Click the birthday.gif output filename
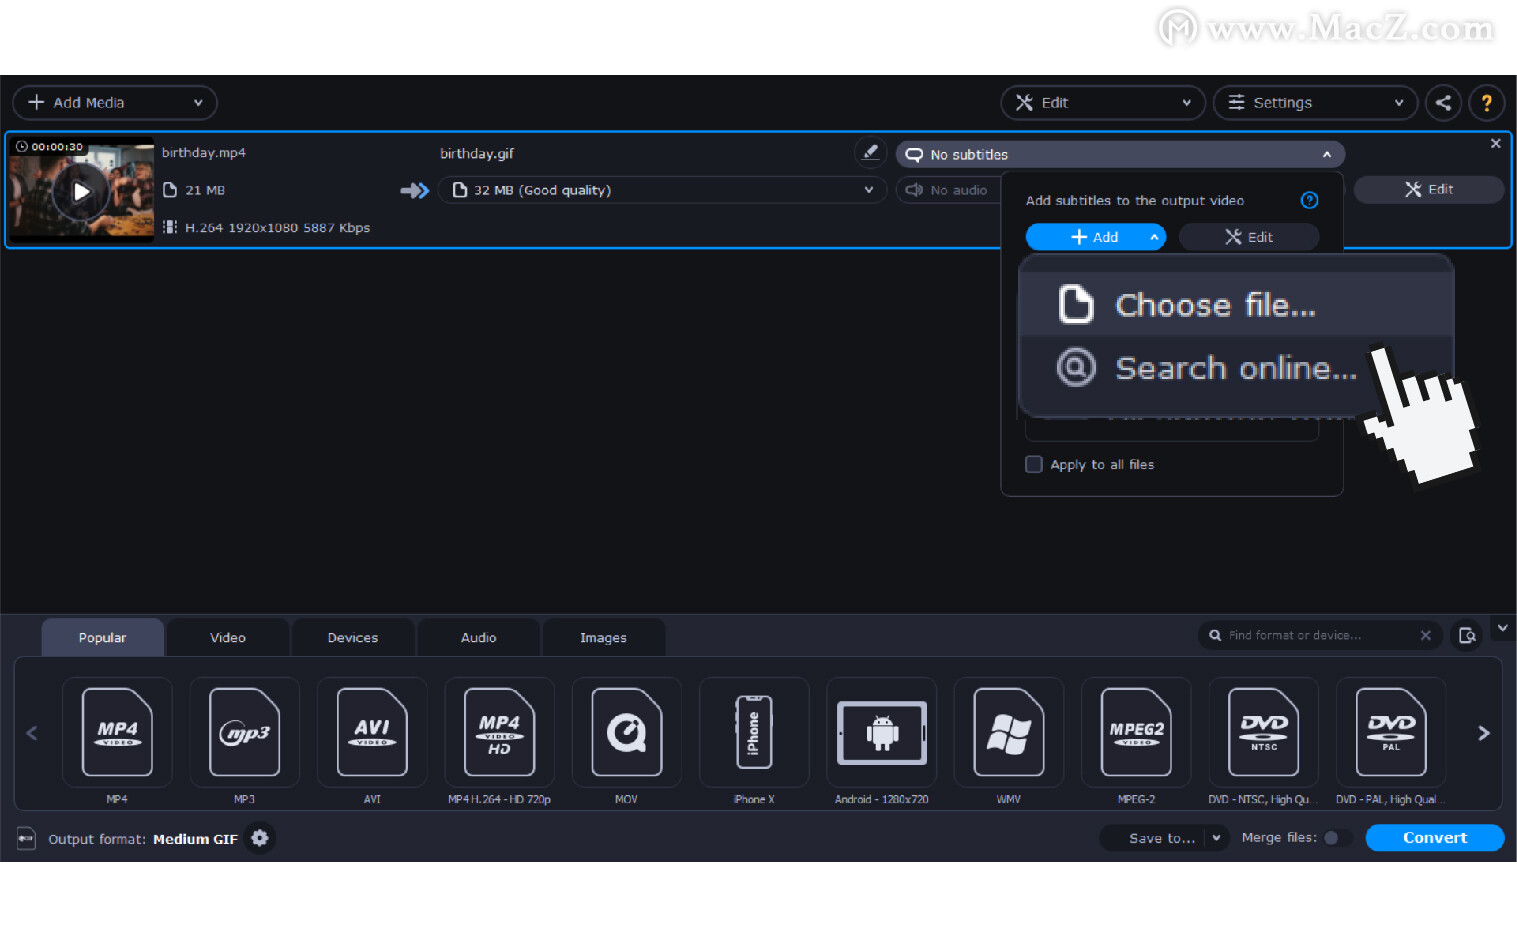This screenshot has height=938, width=1517. pos(477,153)
